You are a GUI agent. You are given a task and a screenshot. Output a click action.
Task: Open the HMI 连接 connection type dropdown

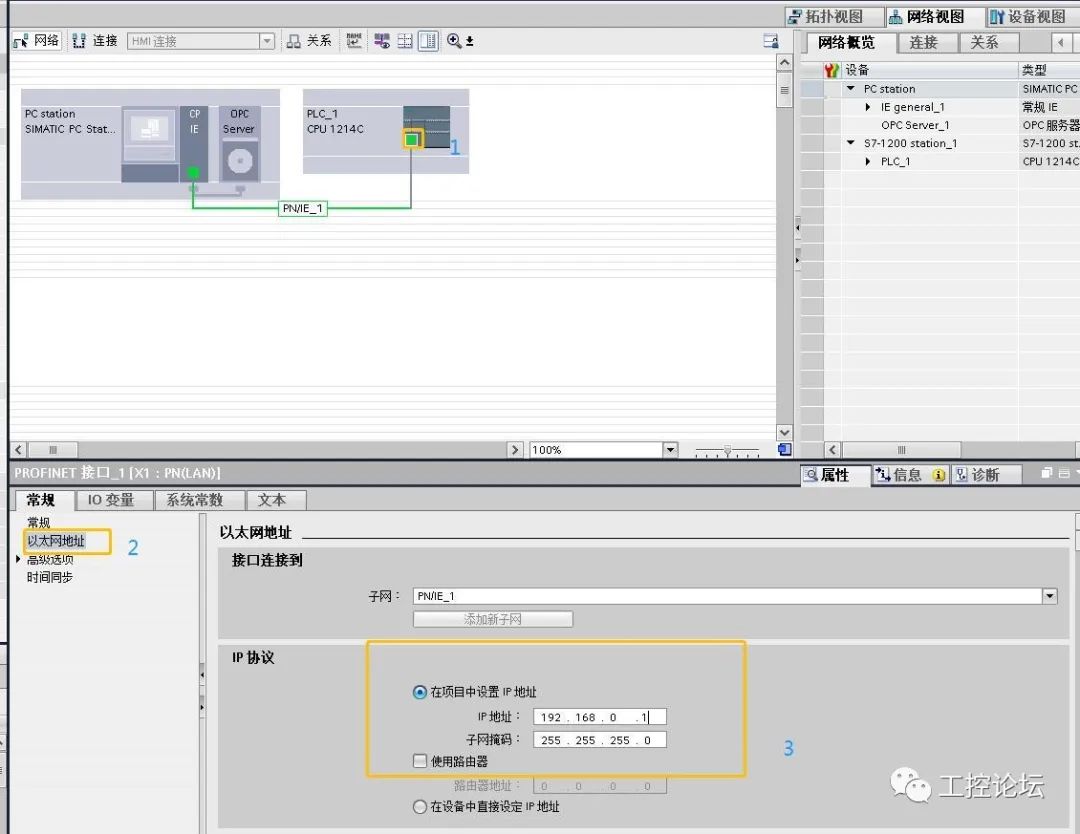point(267,41)
